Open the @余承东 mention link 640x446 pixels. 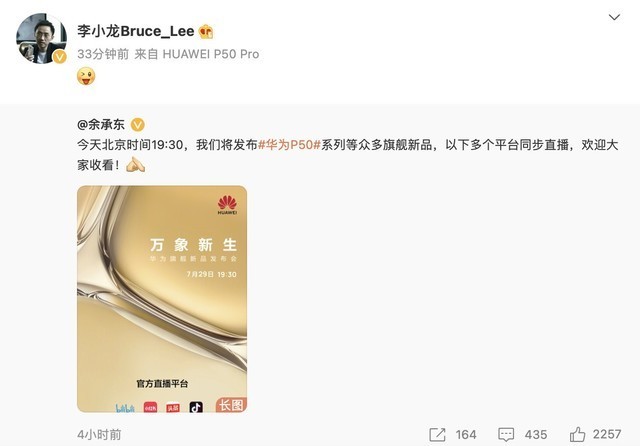[101, 124]
